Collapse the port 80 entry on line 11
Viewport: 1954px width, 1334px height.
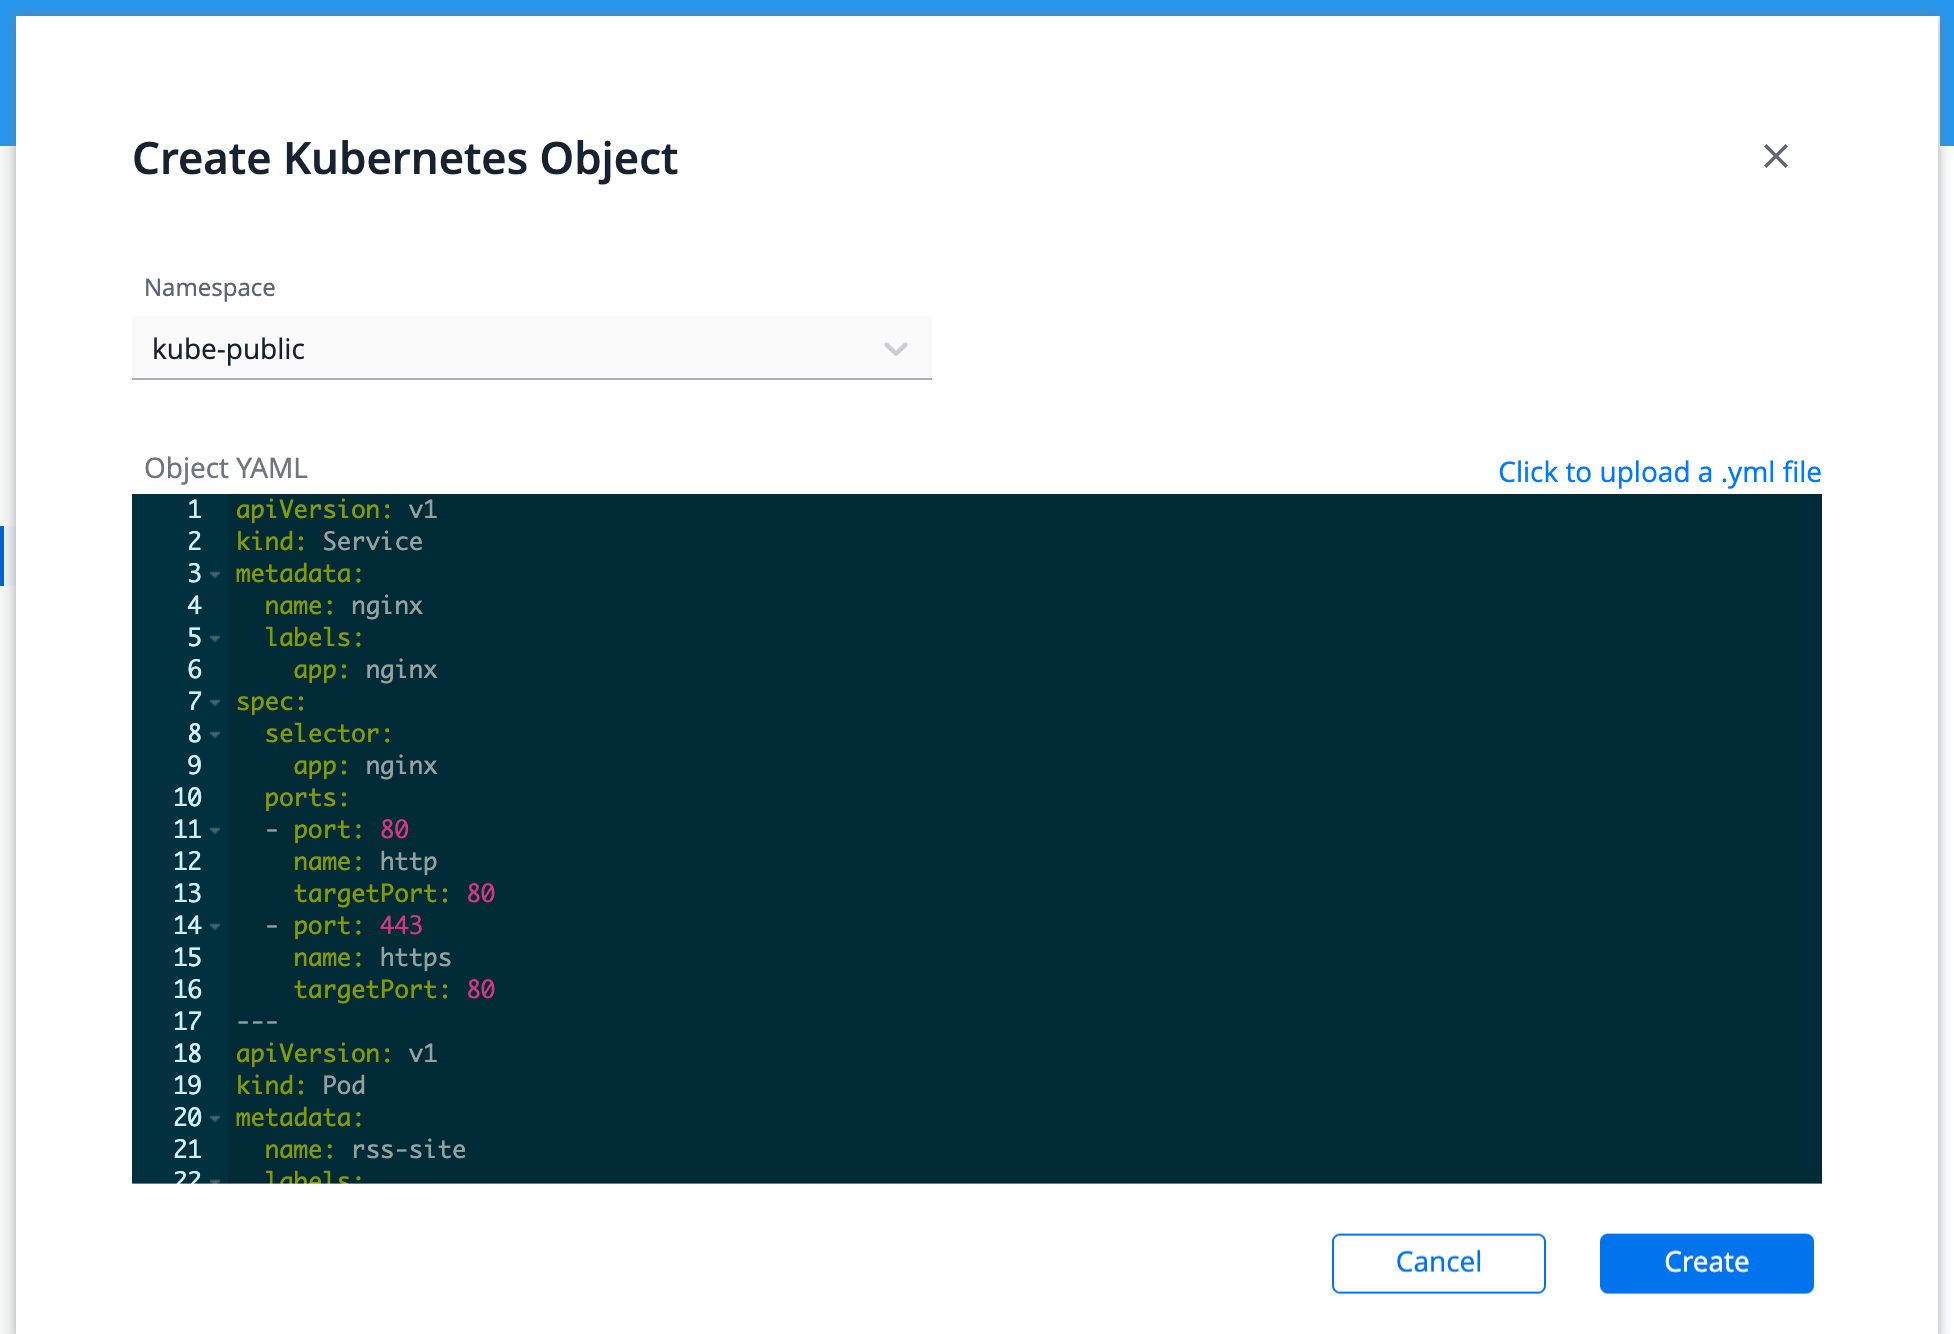pyautogui.click(x=215, y=831)
